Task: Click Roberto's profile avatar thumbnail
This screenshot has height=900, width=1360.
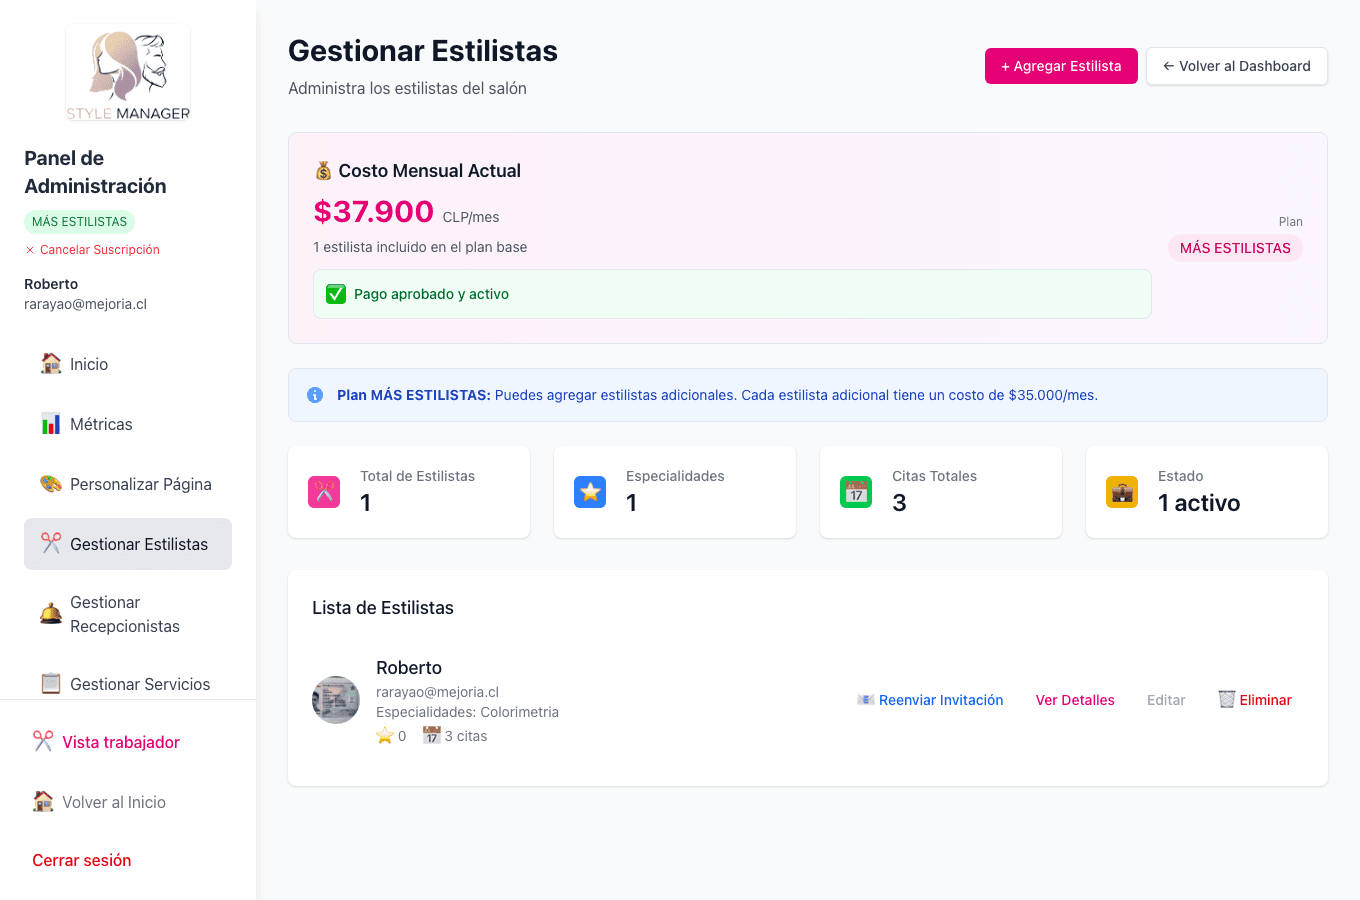Action: tap(336, 700)
